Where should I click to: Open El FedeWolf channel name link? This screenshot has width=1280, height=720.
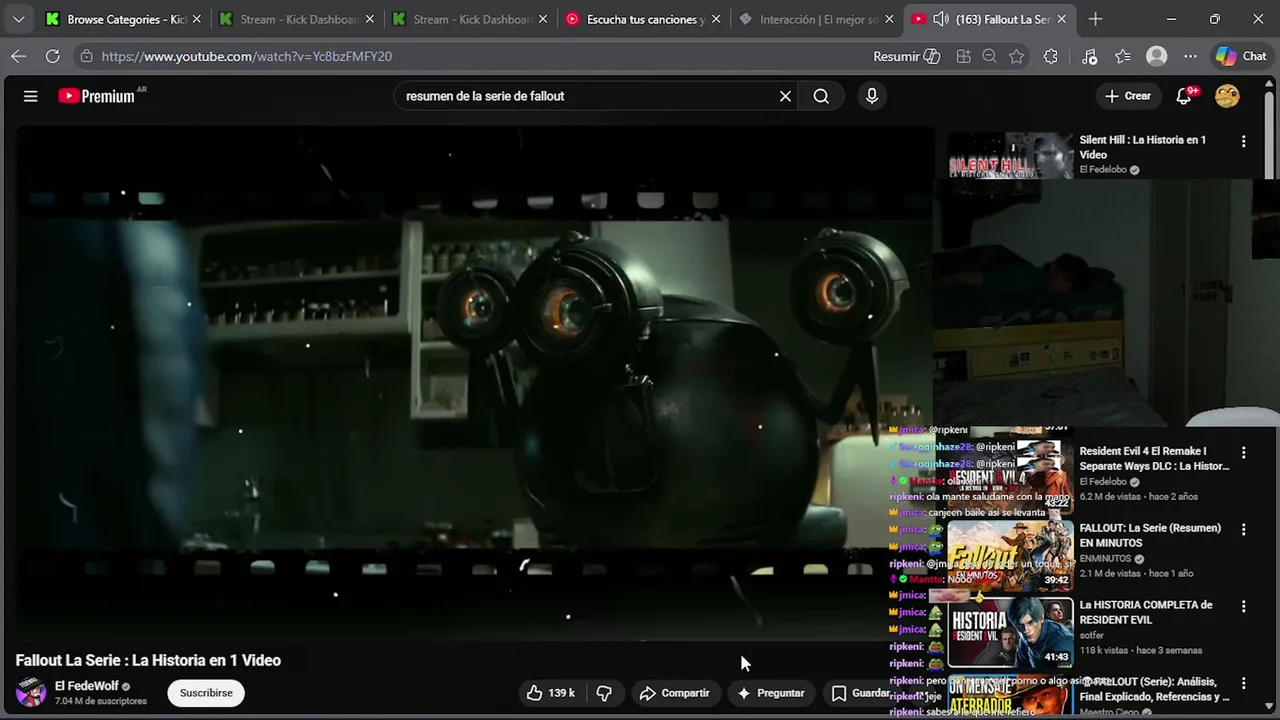pyautogui.click(x=87, y=686)
